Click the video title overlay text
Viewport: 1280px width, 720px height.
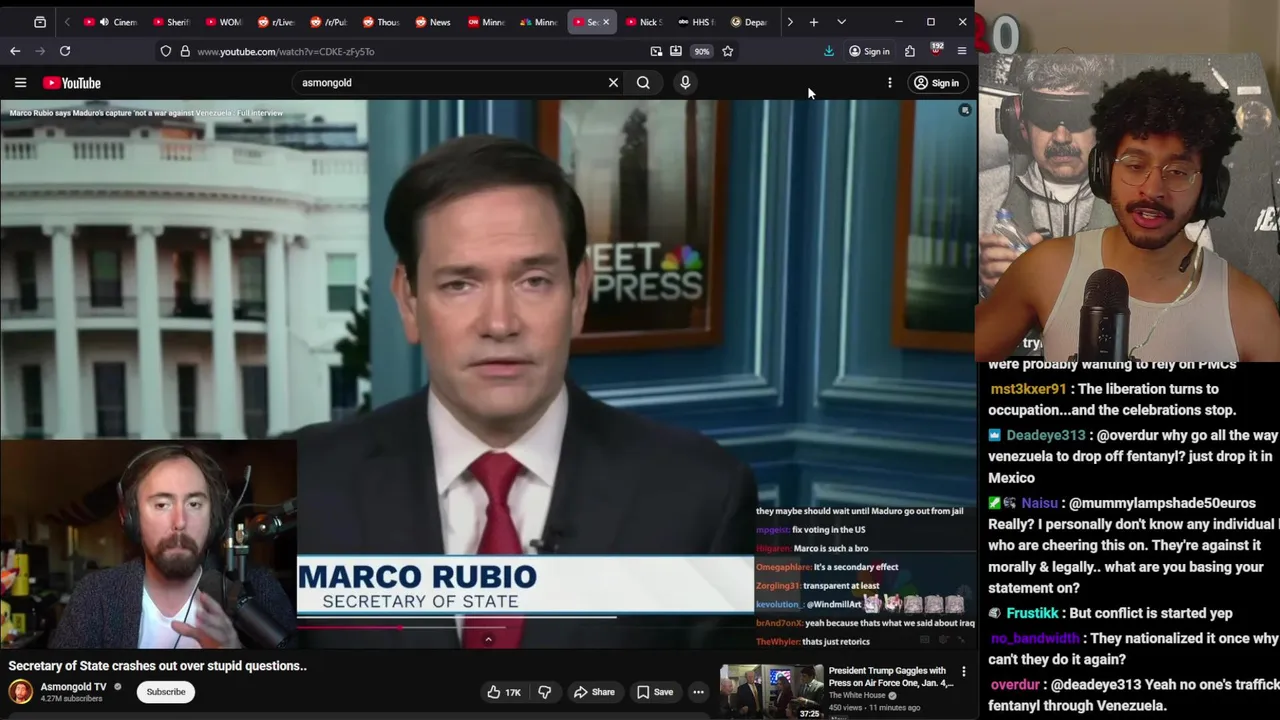point(146,113)
